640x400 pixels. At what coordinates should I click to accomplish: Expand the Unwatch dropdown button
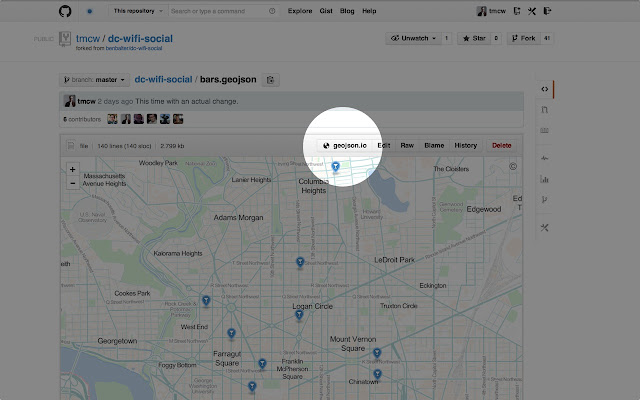[413, 38]
